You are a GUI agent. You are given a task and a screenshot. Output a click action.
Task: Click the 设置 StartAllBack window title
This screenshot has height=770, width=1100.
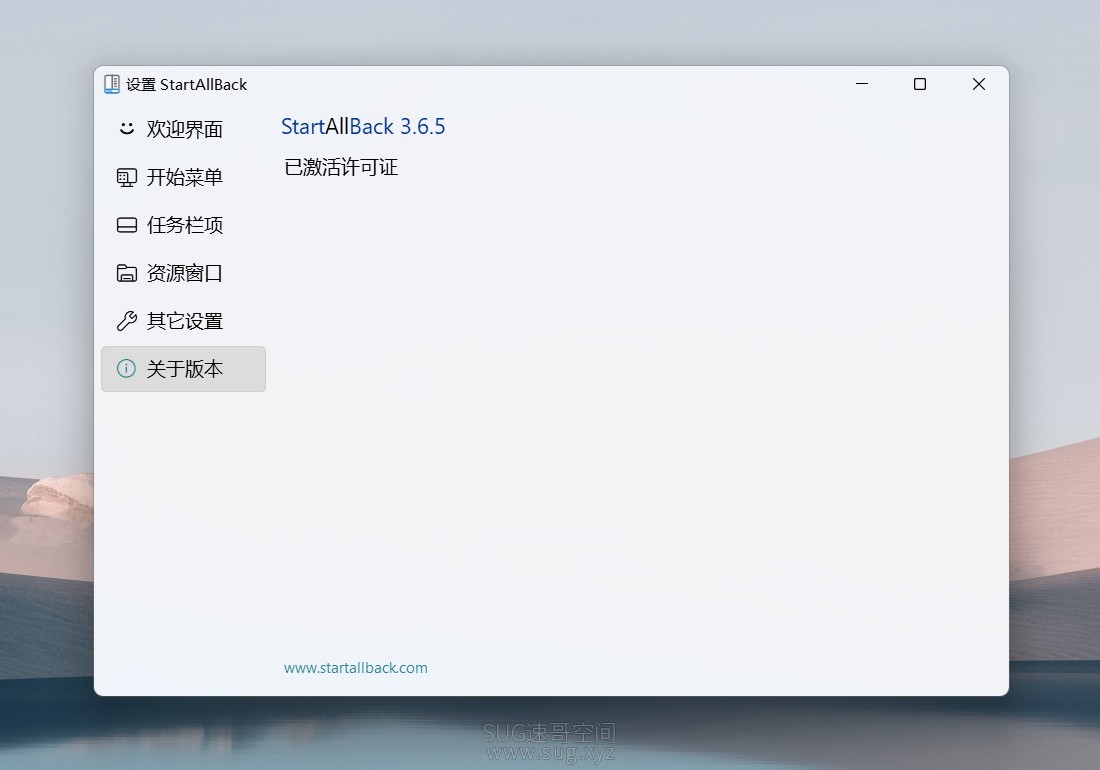187,84
